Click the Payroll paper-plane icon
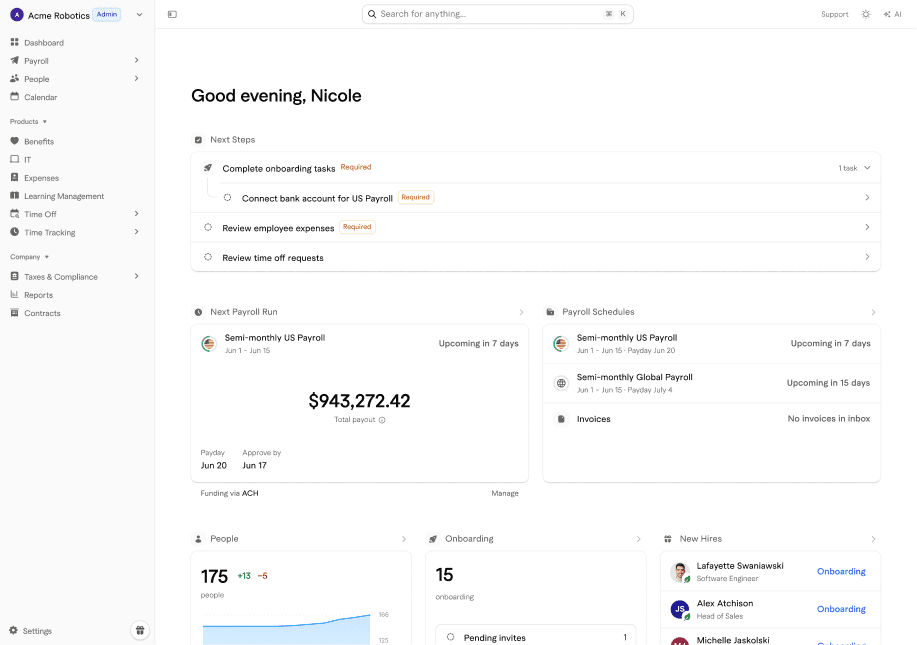Image resolution: width=917 pixels, height=645 pixels. tap(15, 60)
